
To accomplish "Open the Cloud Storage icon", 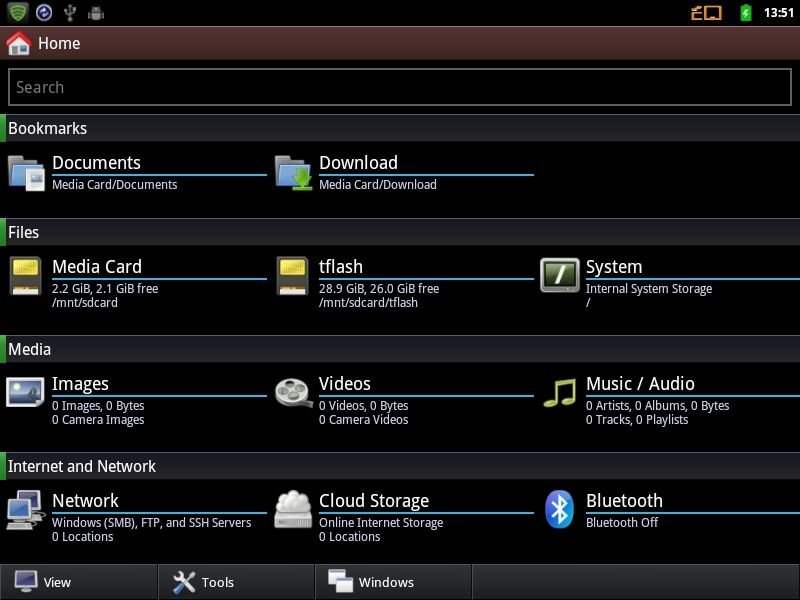I will coord(293,509).
